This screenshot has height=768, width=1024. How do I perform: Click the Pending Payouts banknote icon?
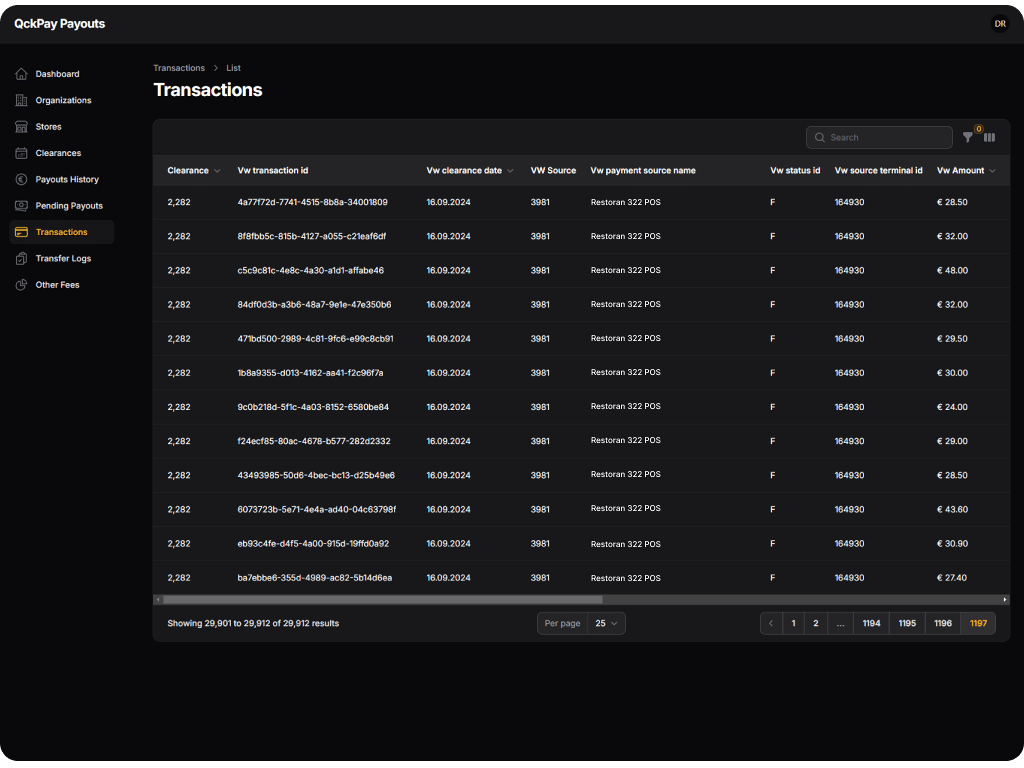click(22, 206)
